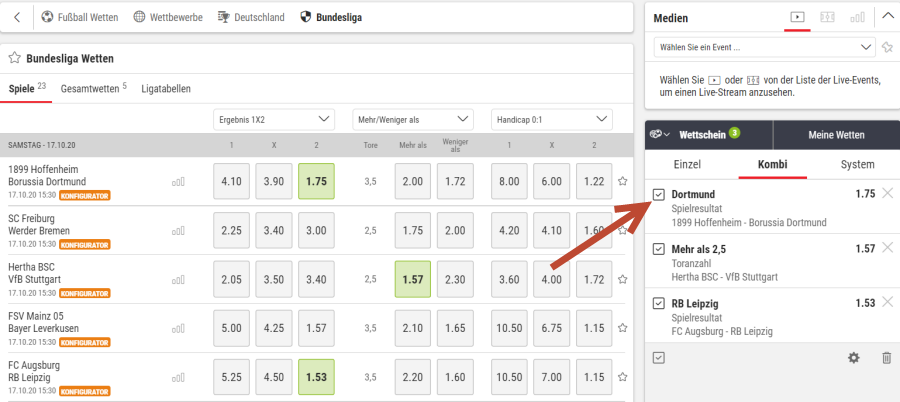Click the Bundesliga breadcrumb

pos(331,17)
